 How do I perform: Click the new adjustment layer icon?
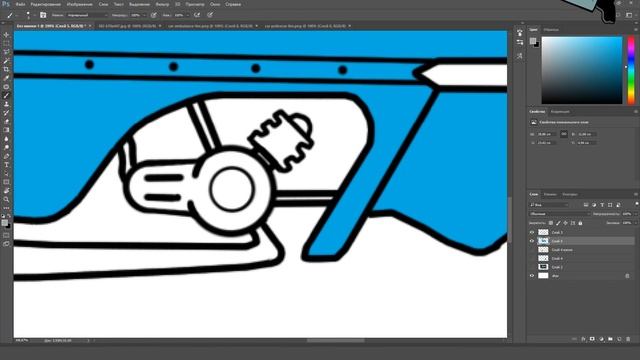point(601,339)
